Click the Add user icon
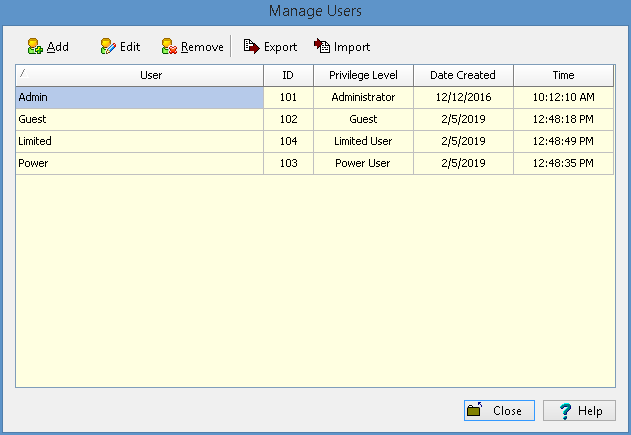 pyautogui.click(x=35, y=47)
